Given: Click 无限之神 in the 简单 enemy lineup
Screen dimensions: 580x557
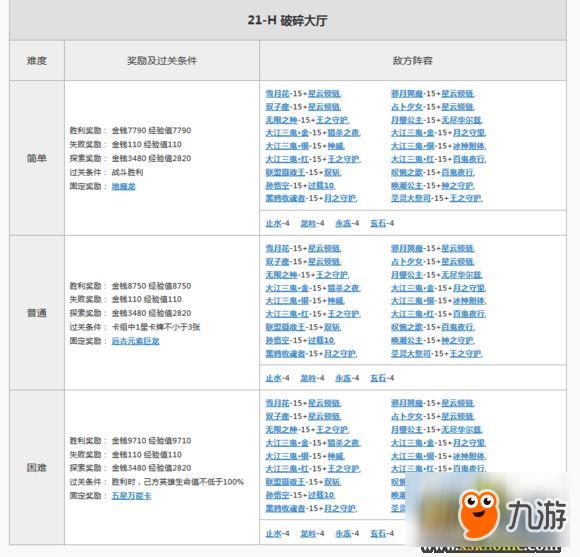Looking at the screenshot, I should point(281,120).
